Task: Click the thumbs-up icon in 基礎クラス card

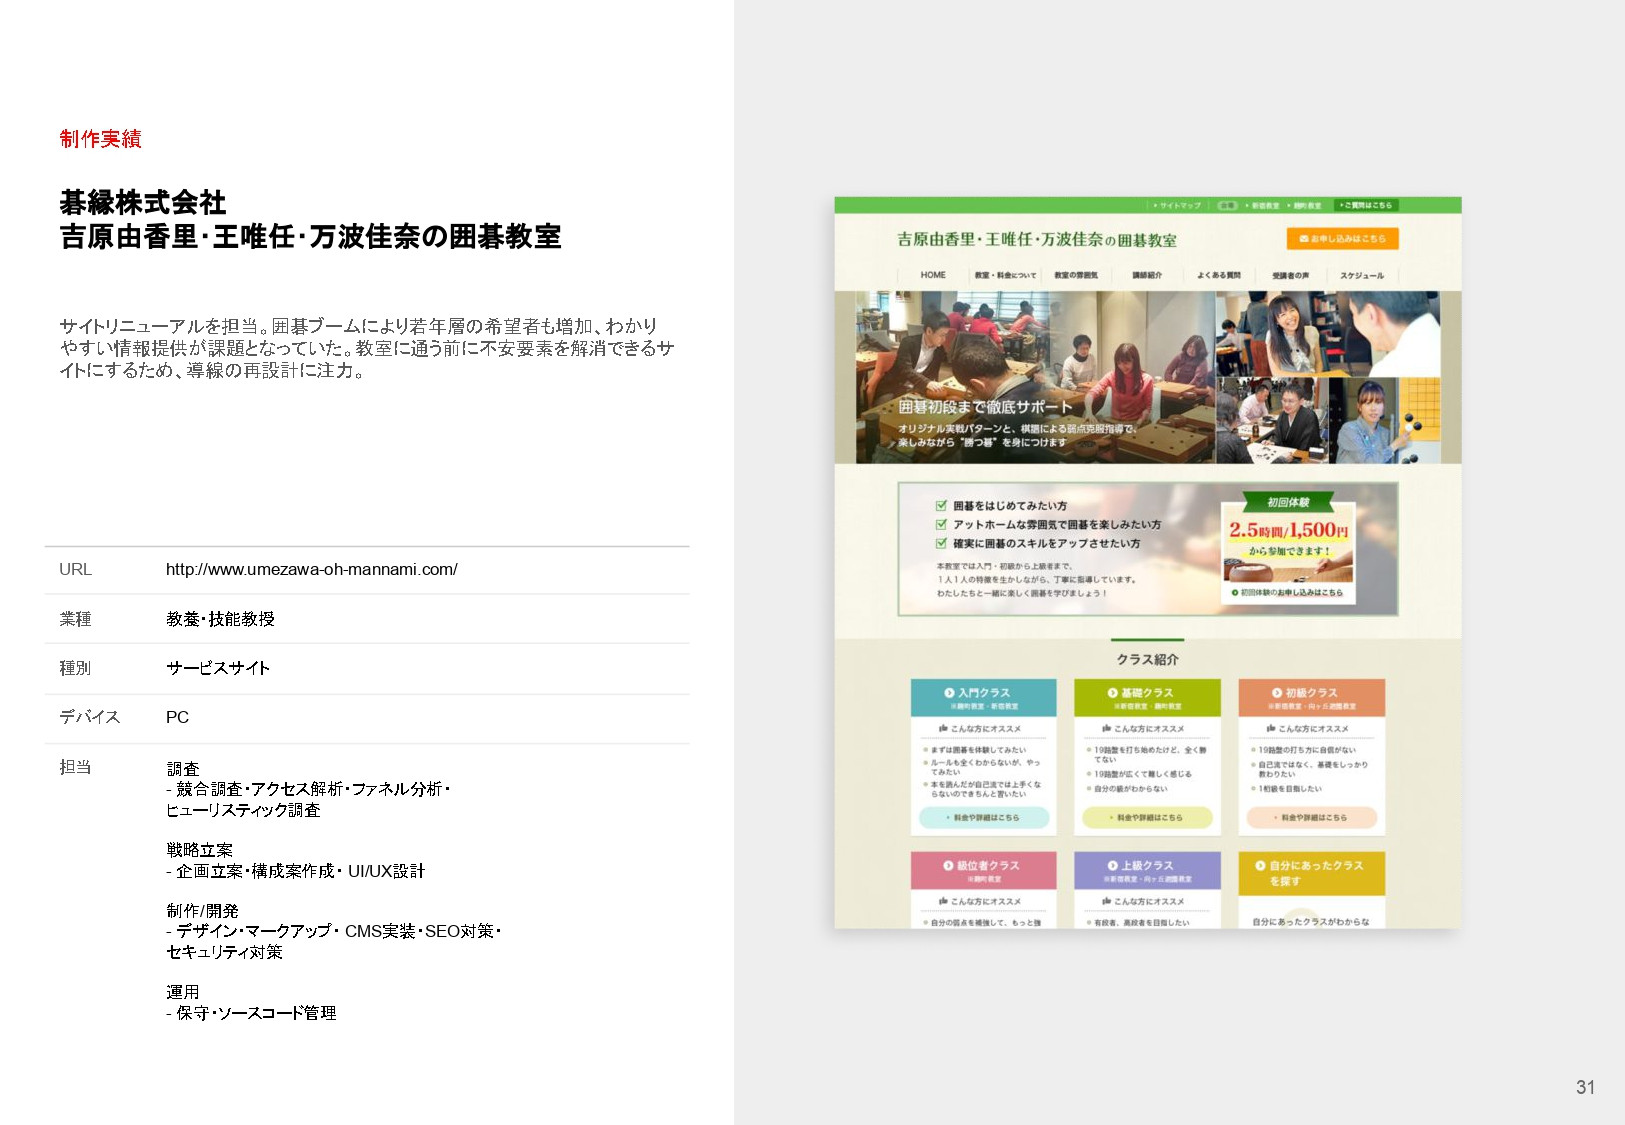Action: point(1106,728)
